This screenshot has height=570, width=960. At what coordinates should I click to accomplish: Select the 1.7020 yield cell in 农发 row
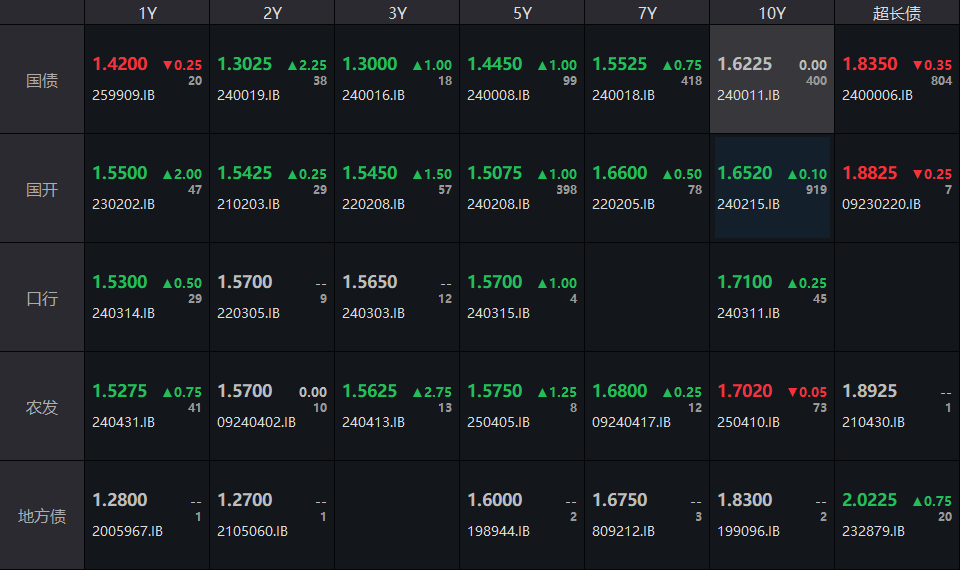(745, 391)
